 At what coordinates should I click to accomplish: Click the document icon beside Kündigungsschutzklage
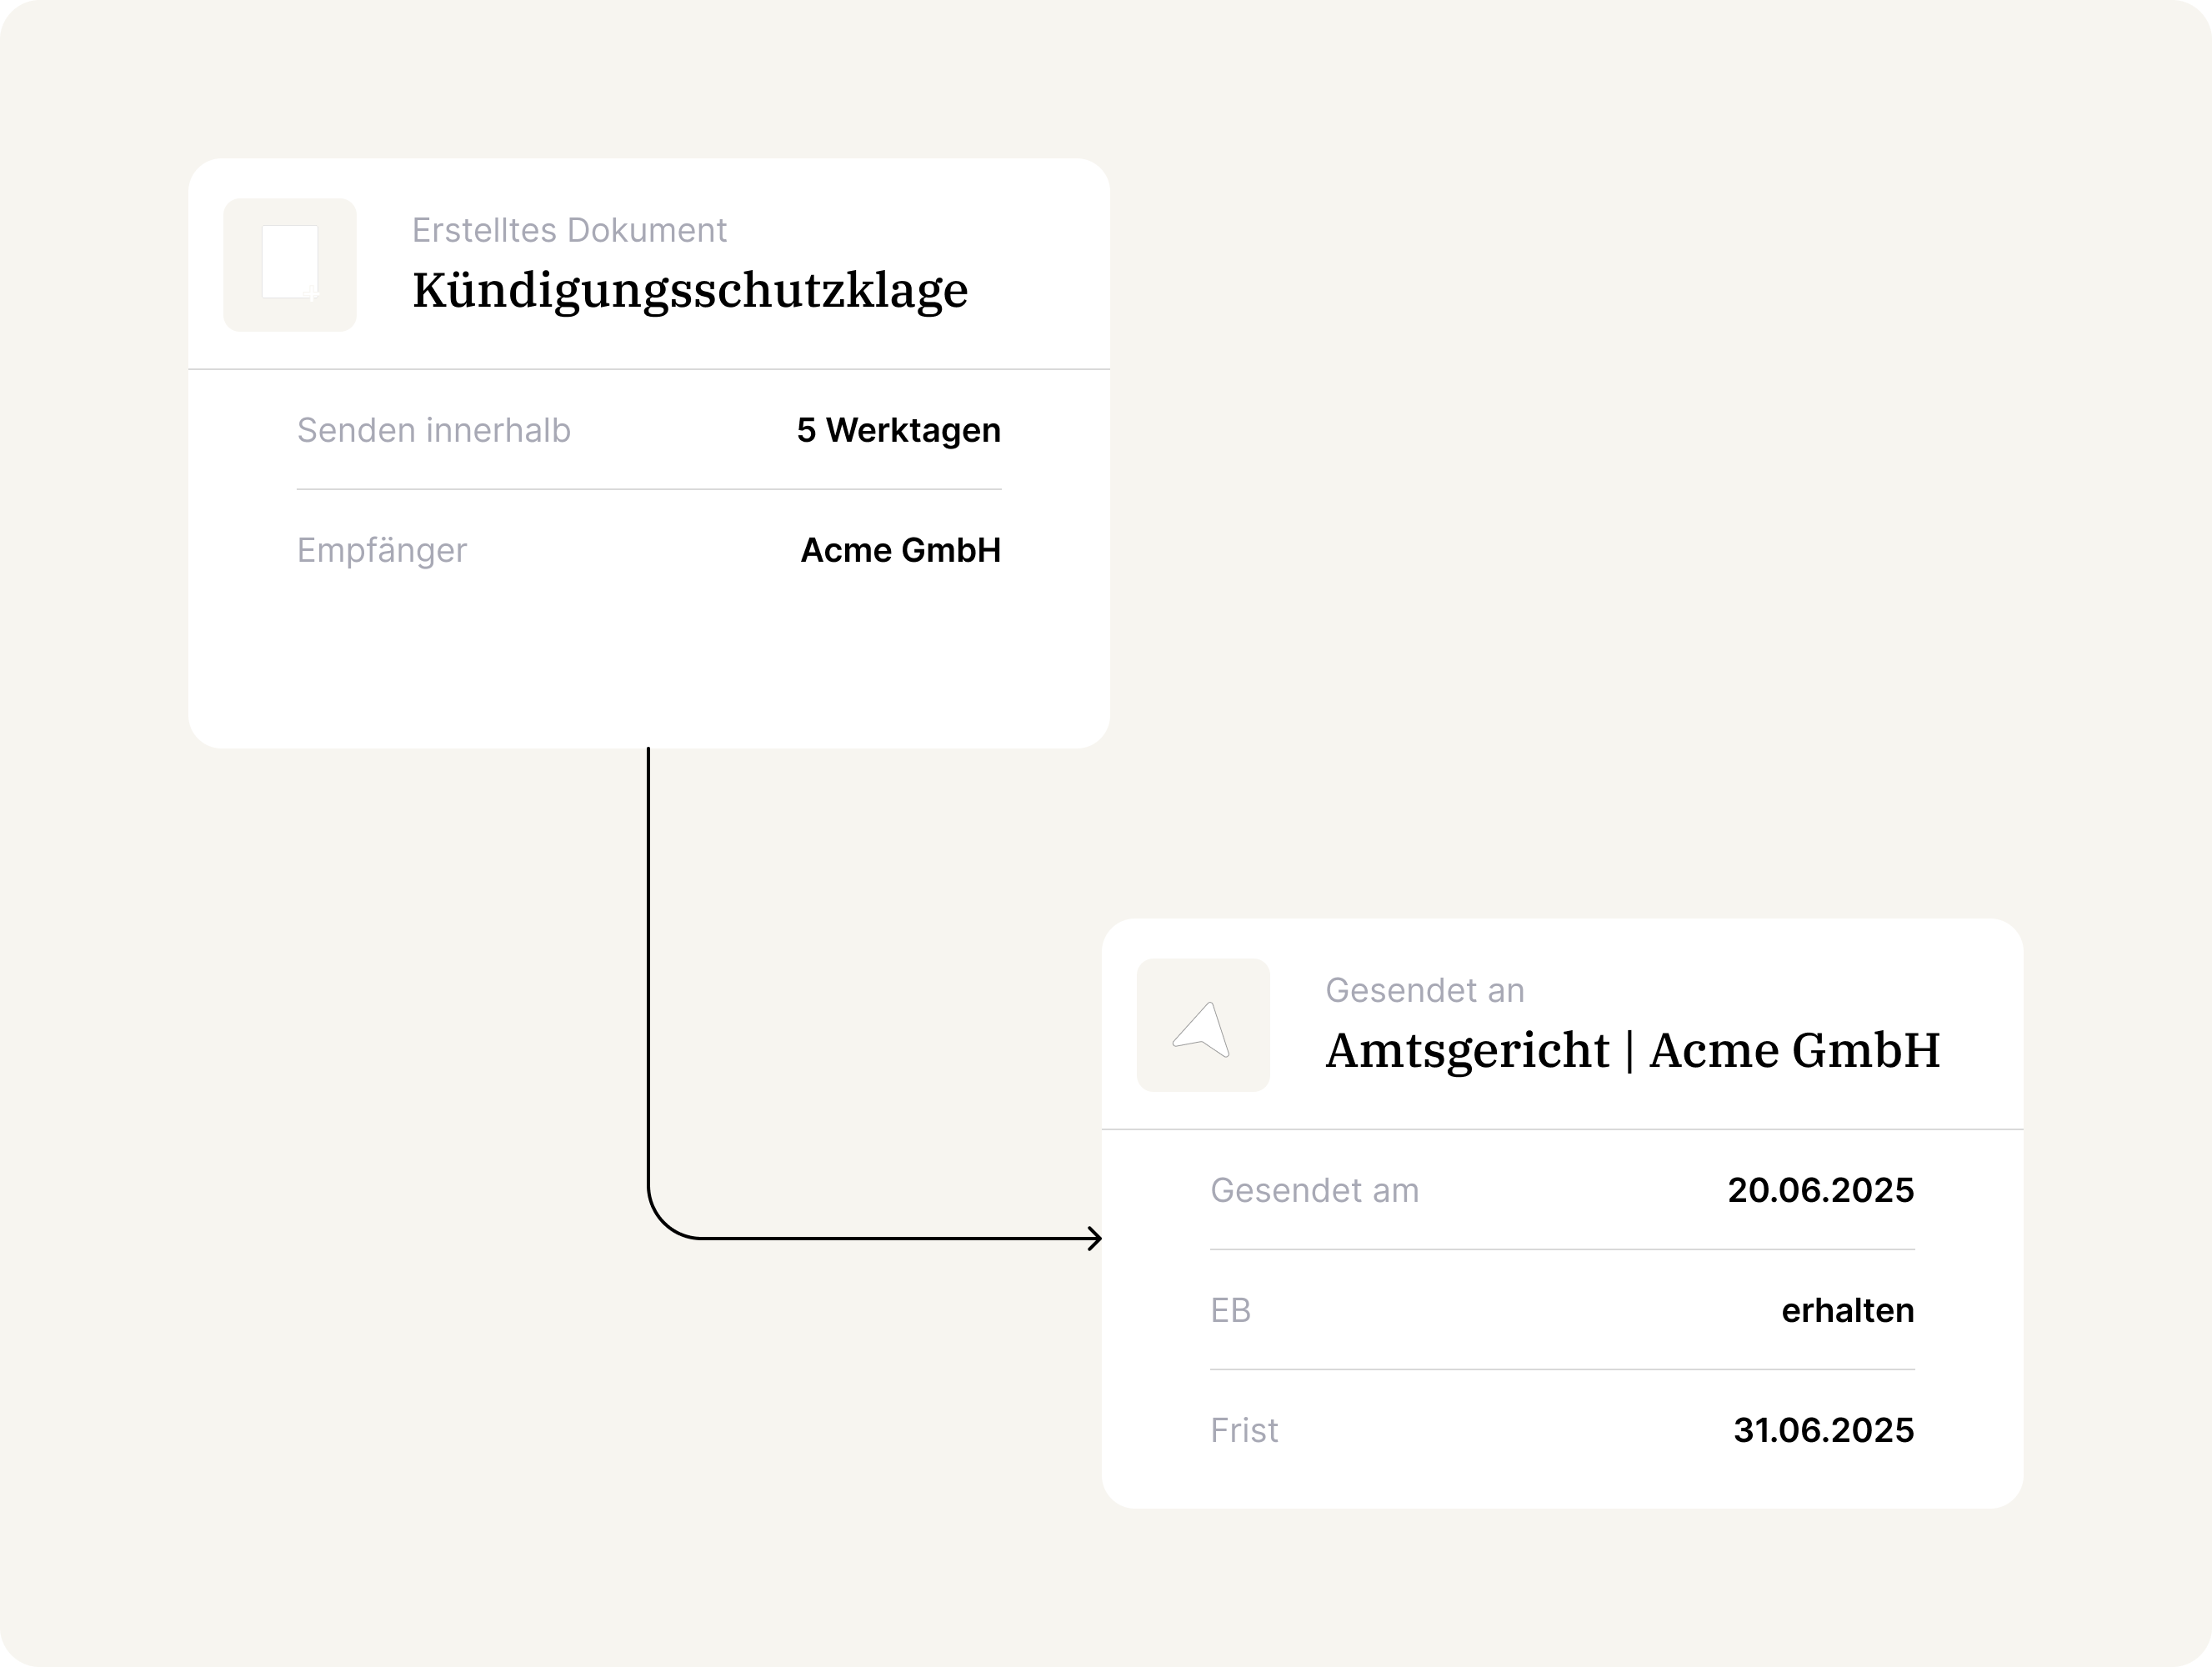point(290,264)
